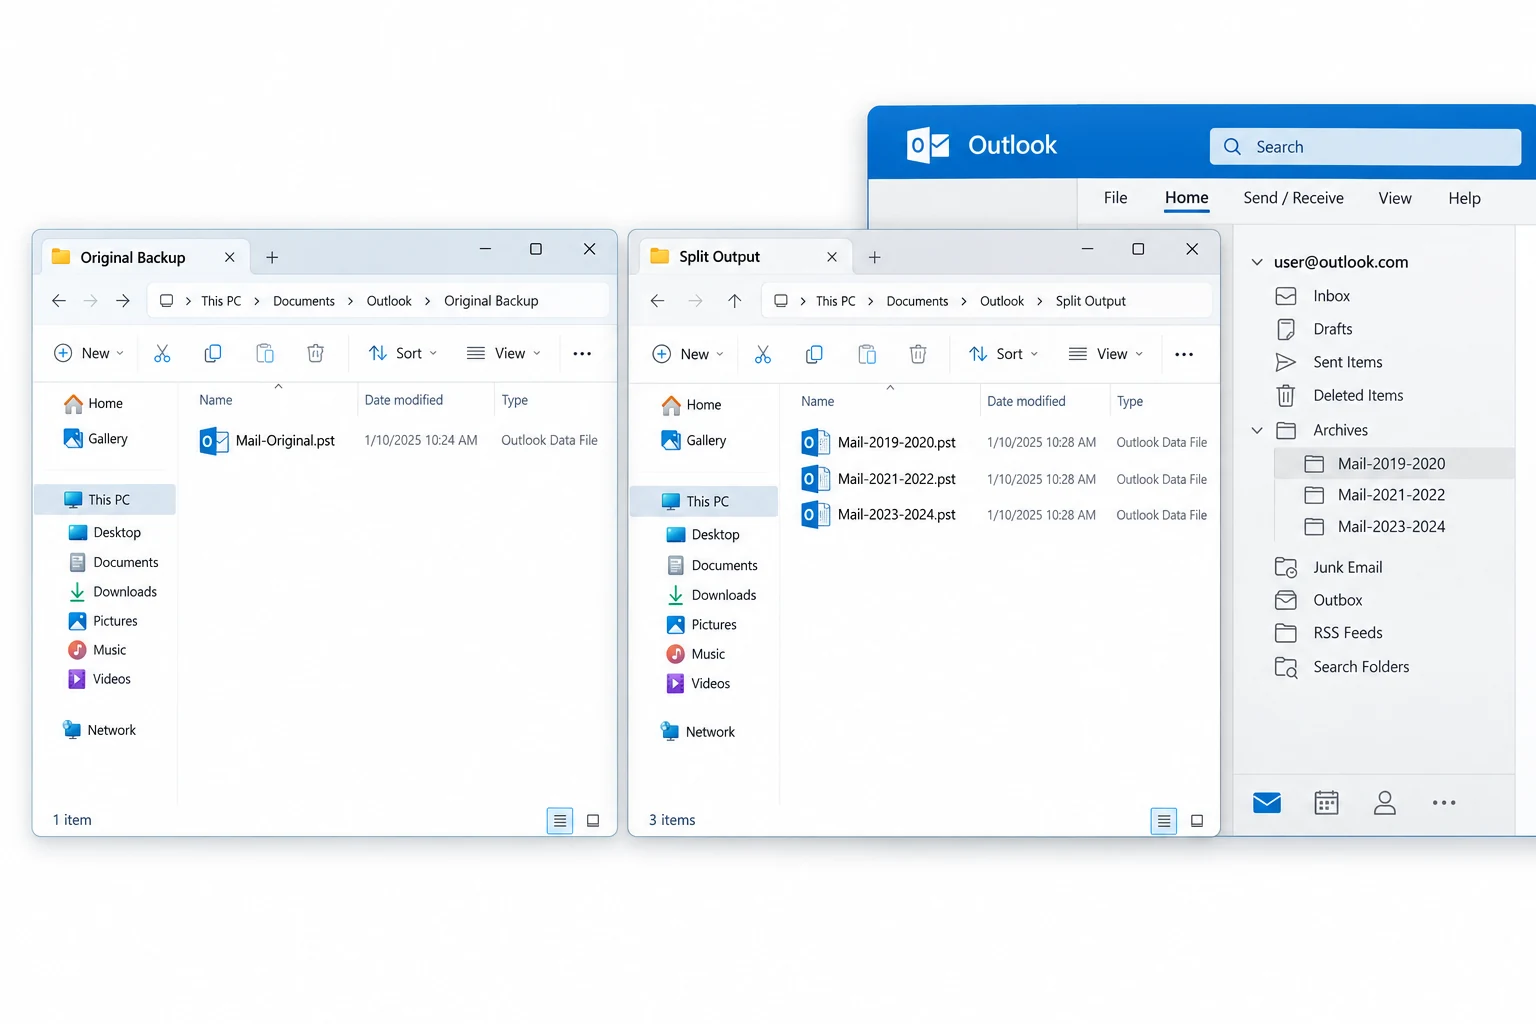Open New dropdown in Original Backup window
This screenshot has height=1024, width=1536.
[x=89, y=353]
